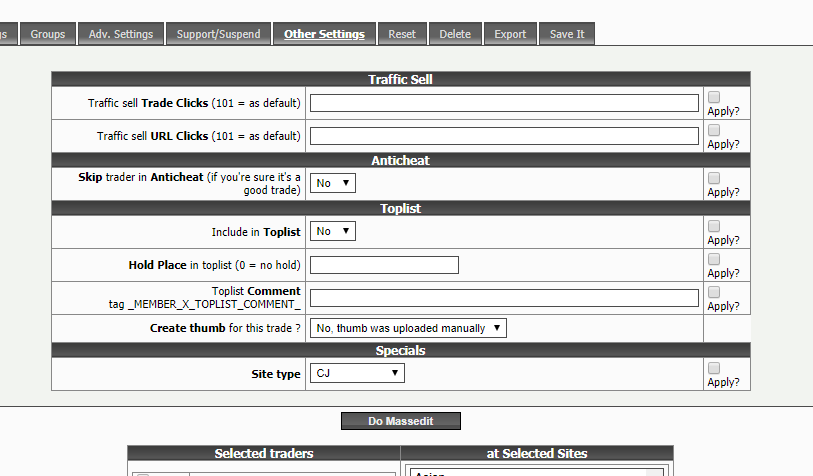
Task: Click the Anticheat section header
Action: [401, 160]
